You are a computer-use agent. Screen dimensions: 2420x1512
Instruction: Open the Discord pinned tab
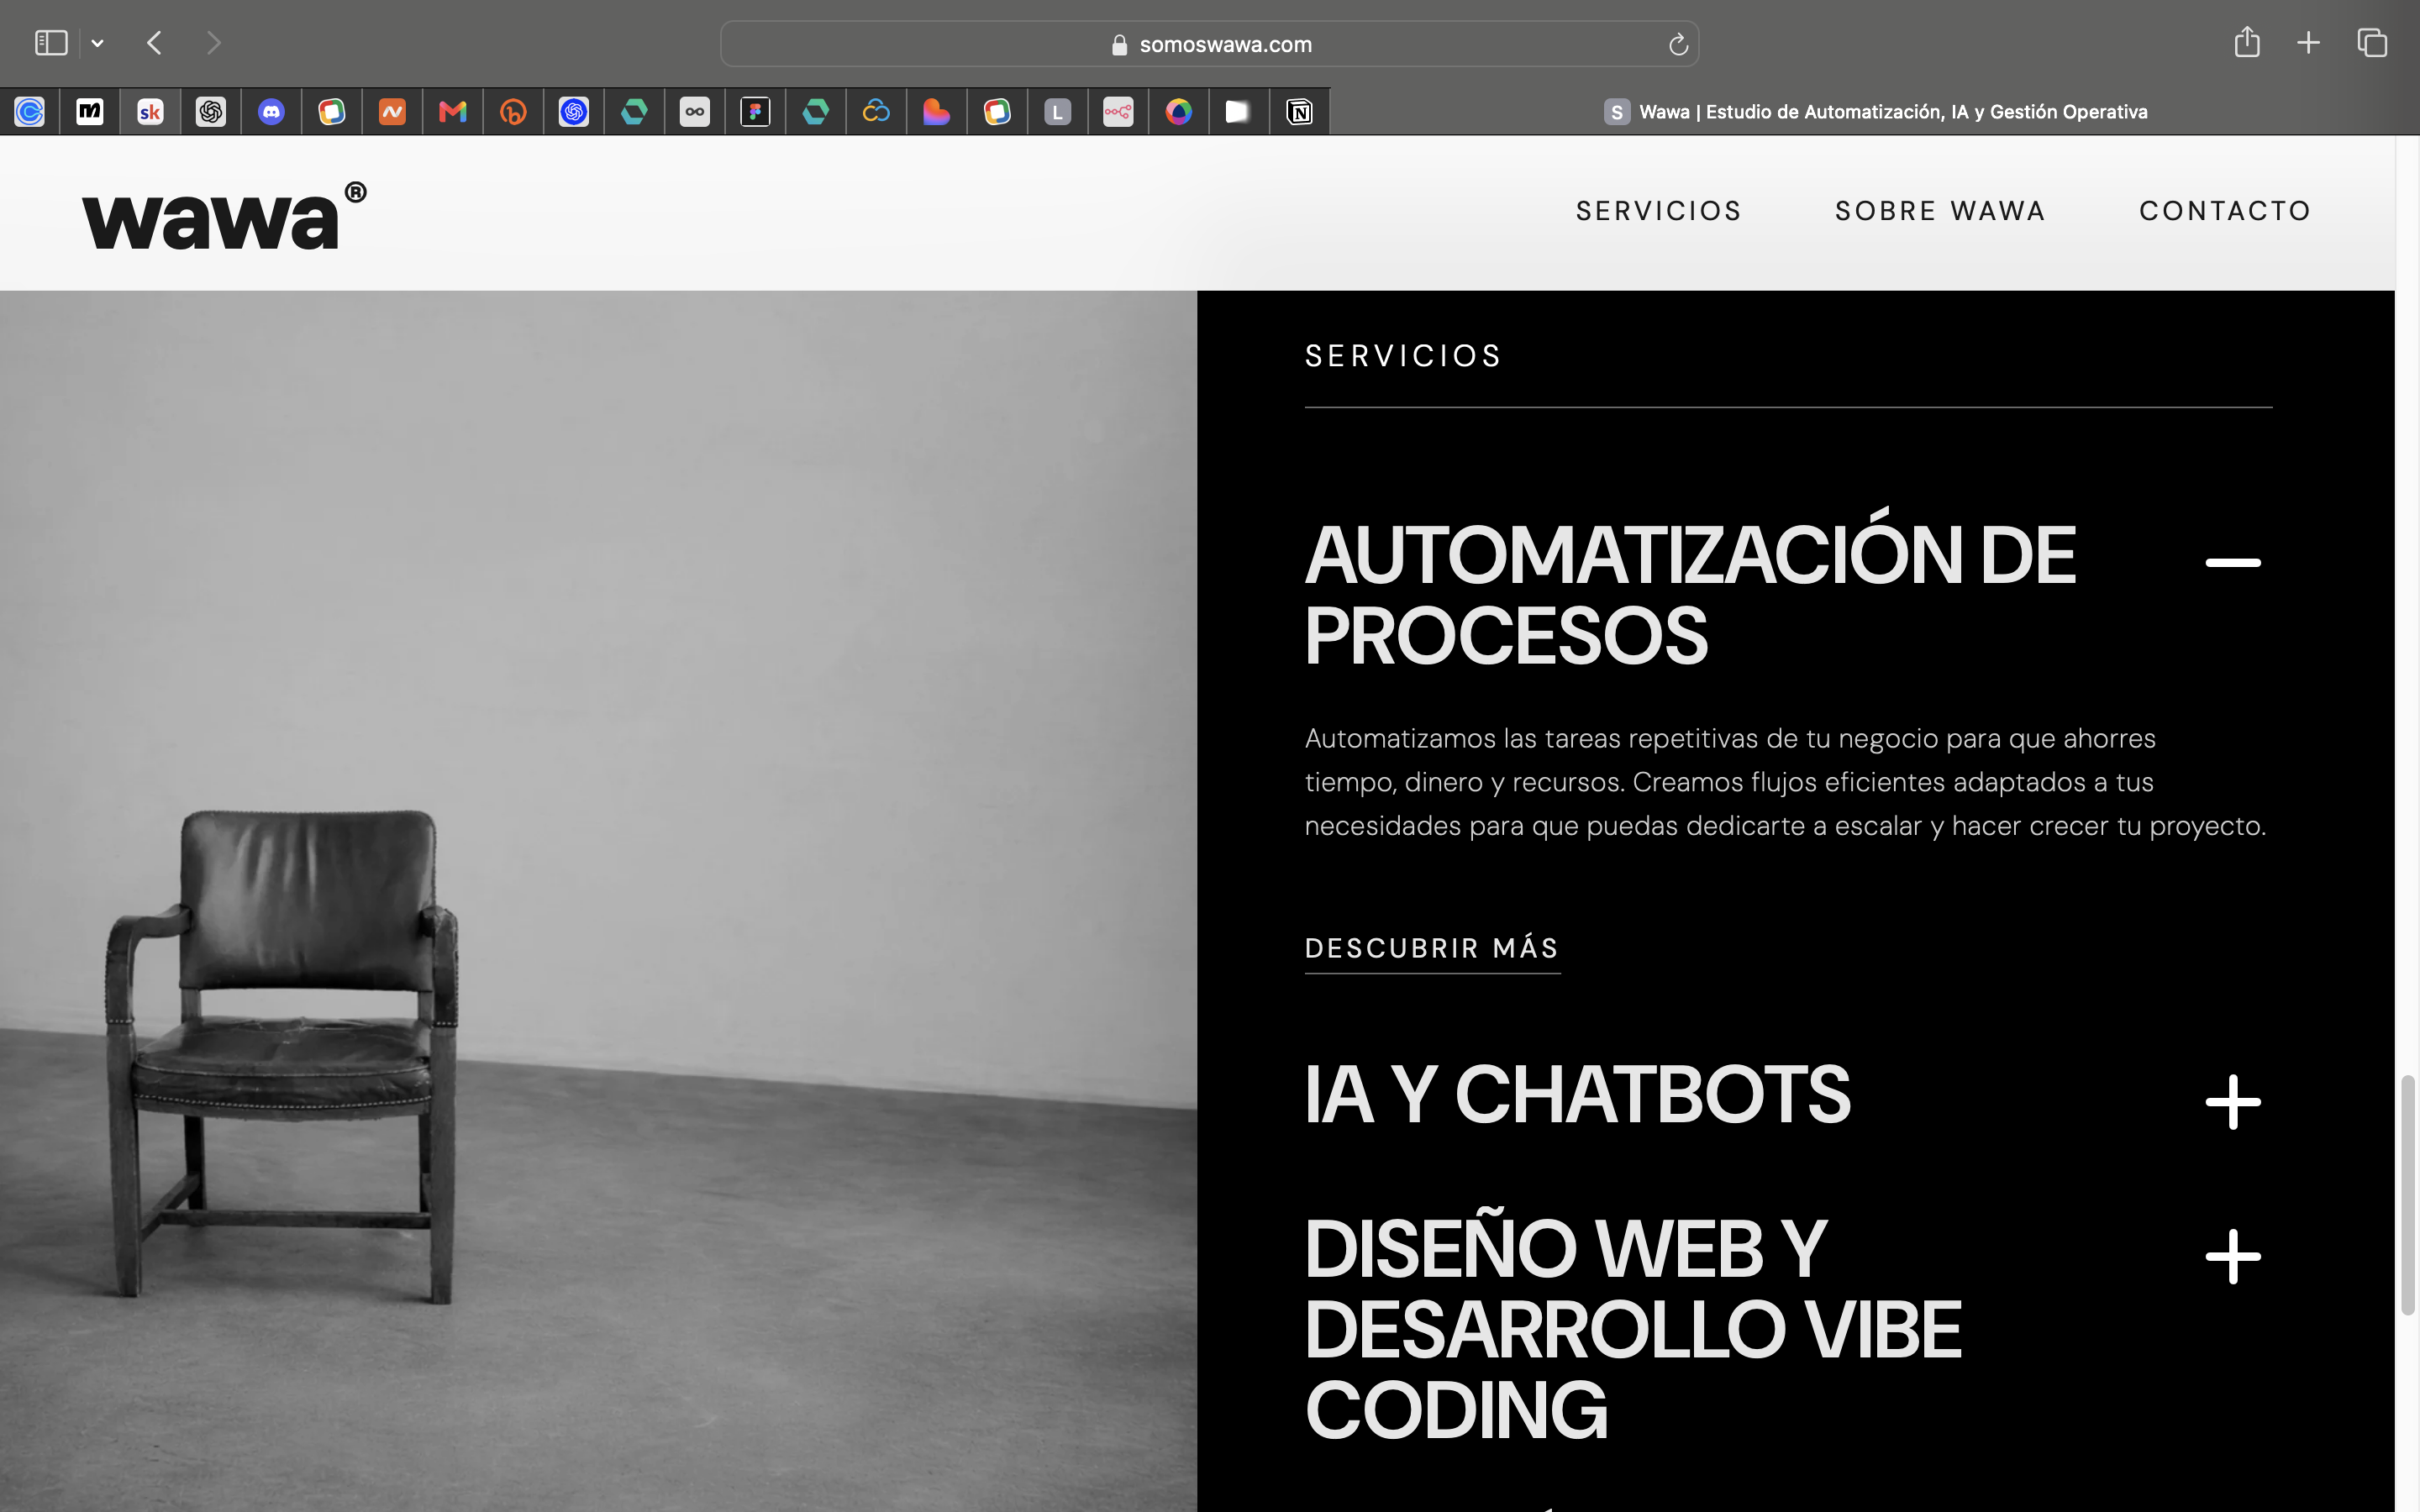click(x=271, y=112)
